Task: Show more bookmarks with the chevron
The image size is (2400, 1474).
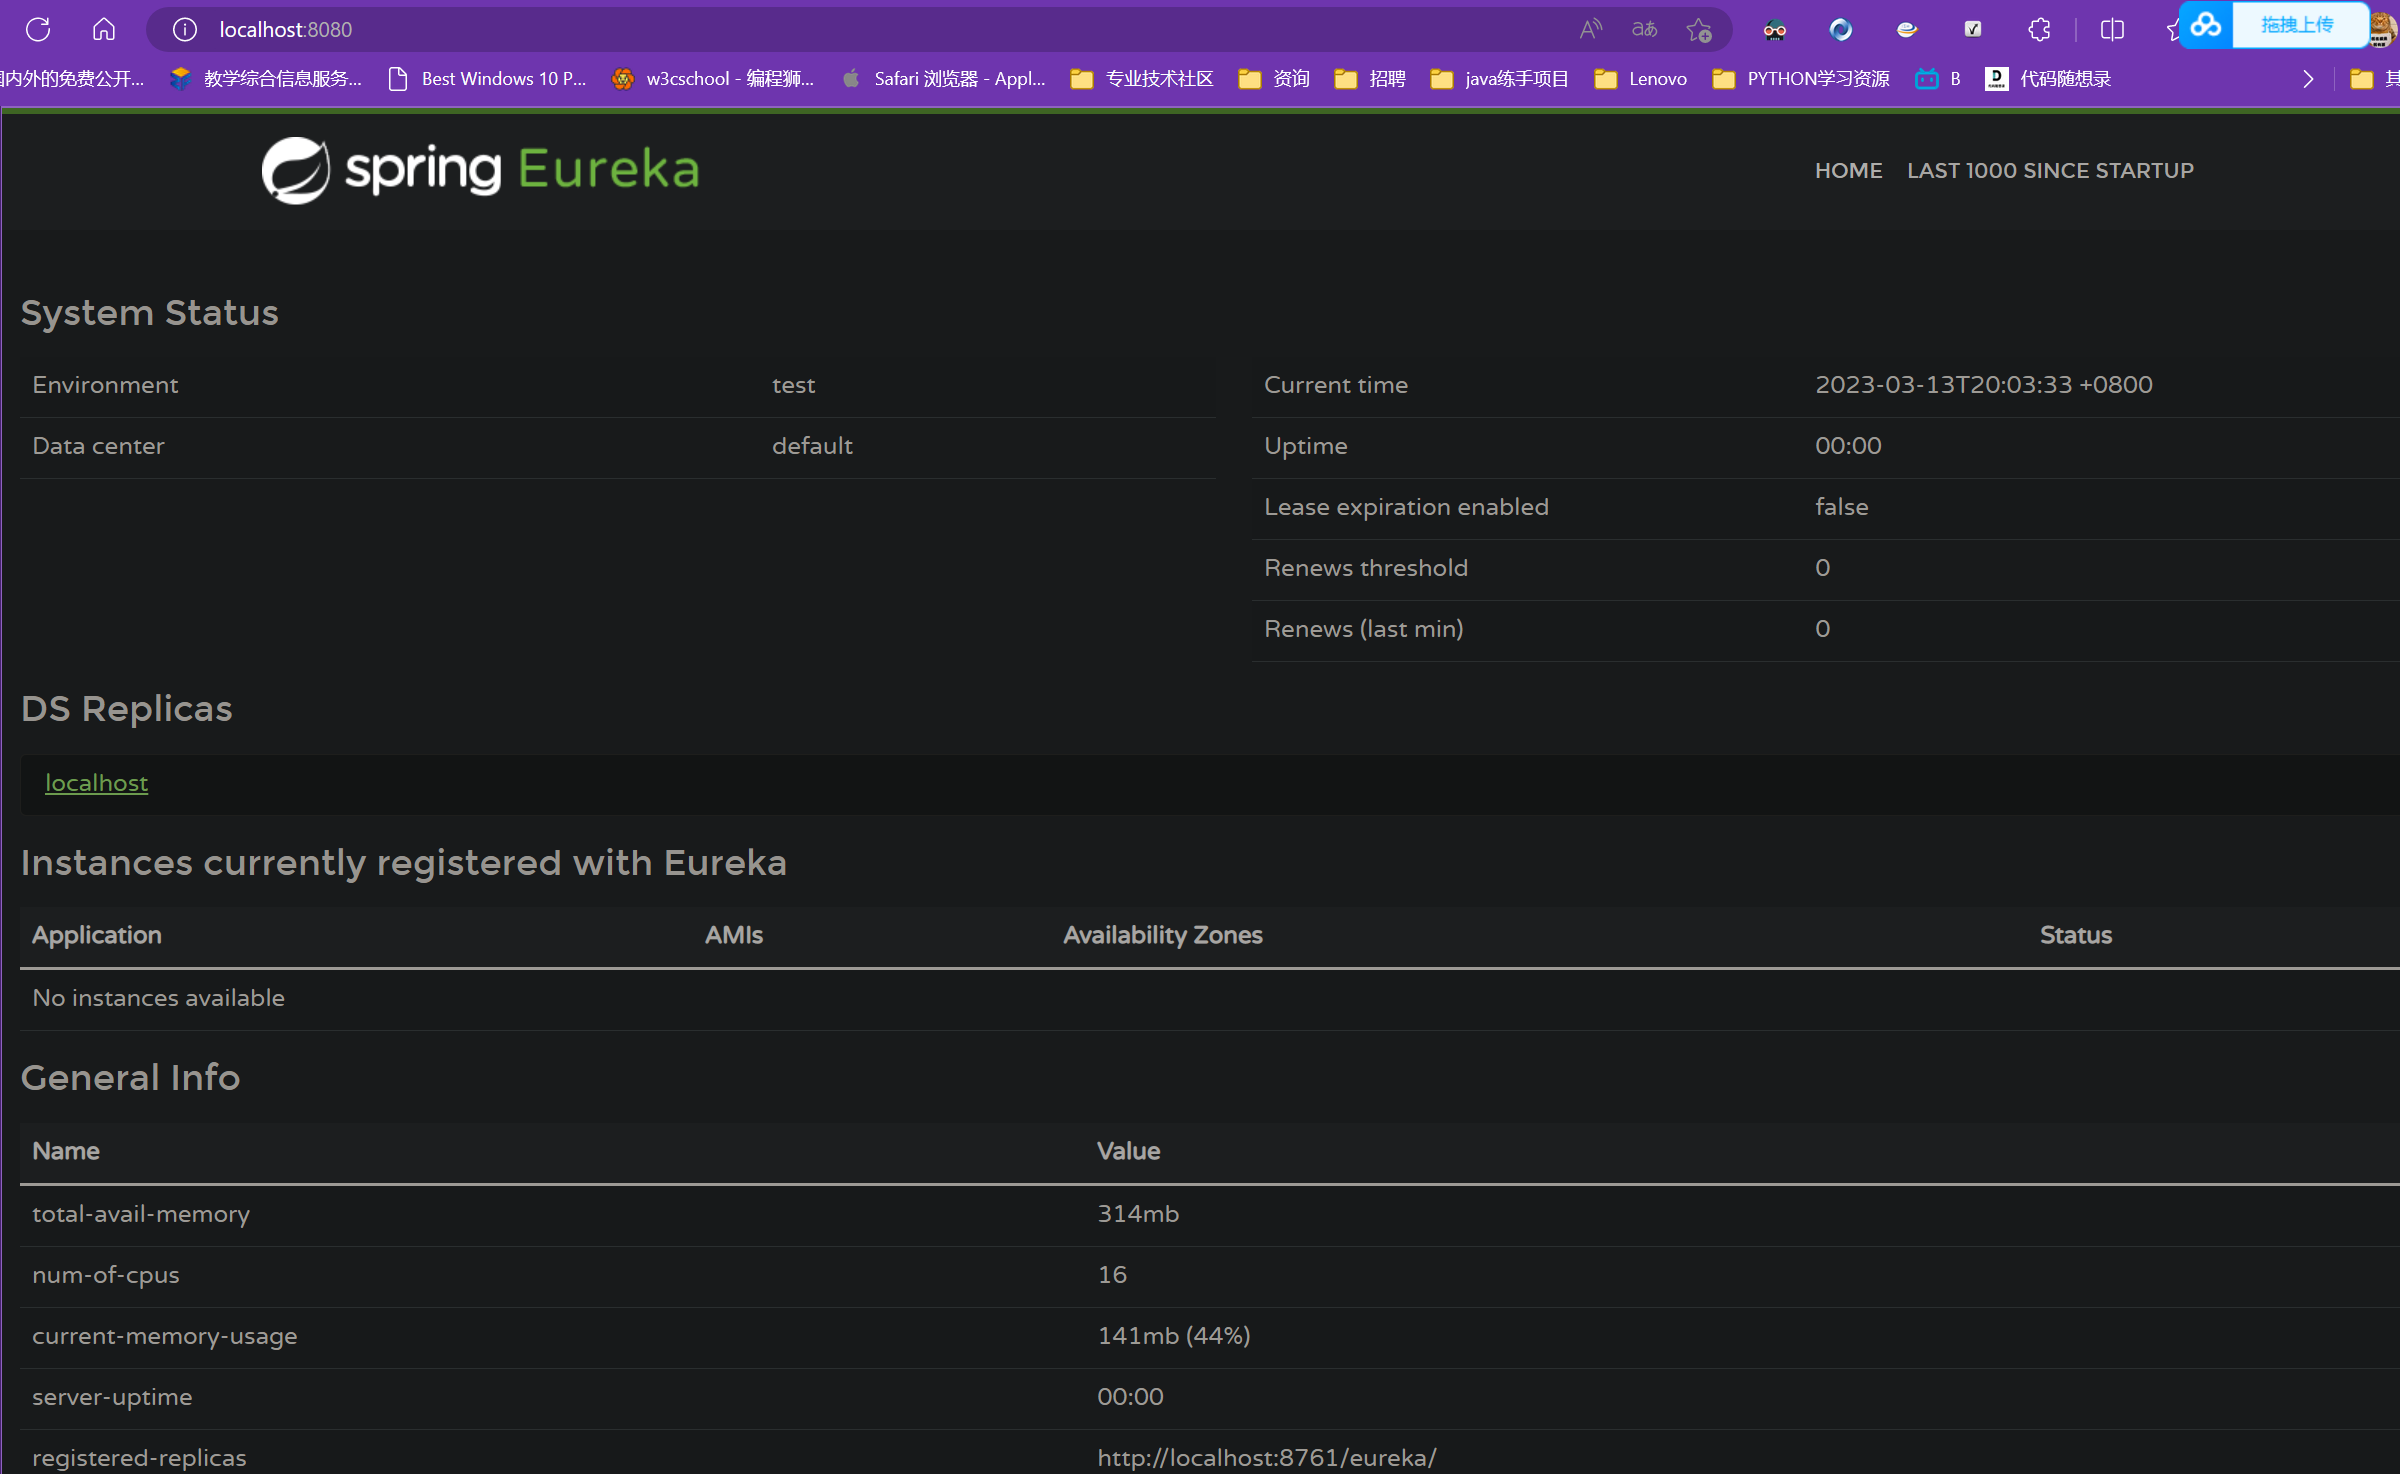Action: 2308,79
